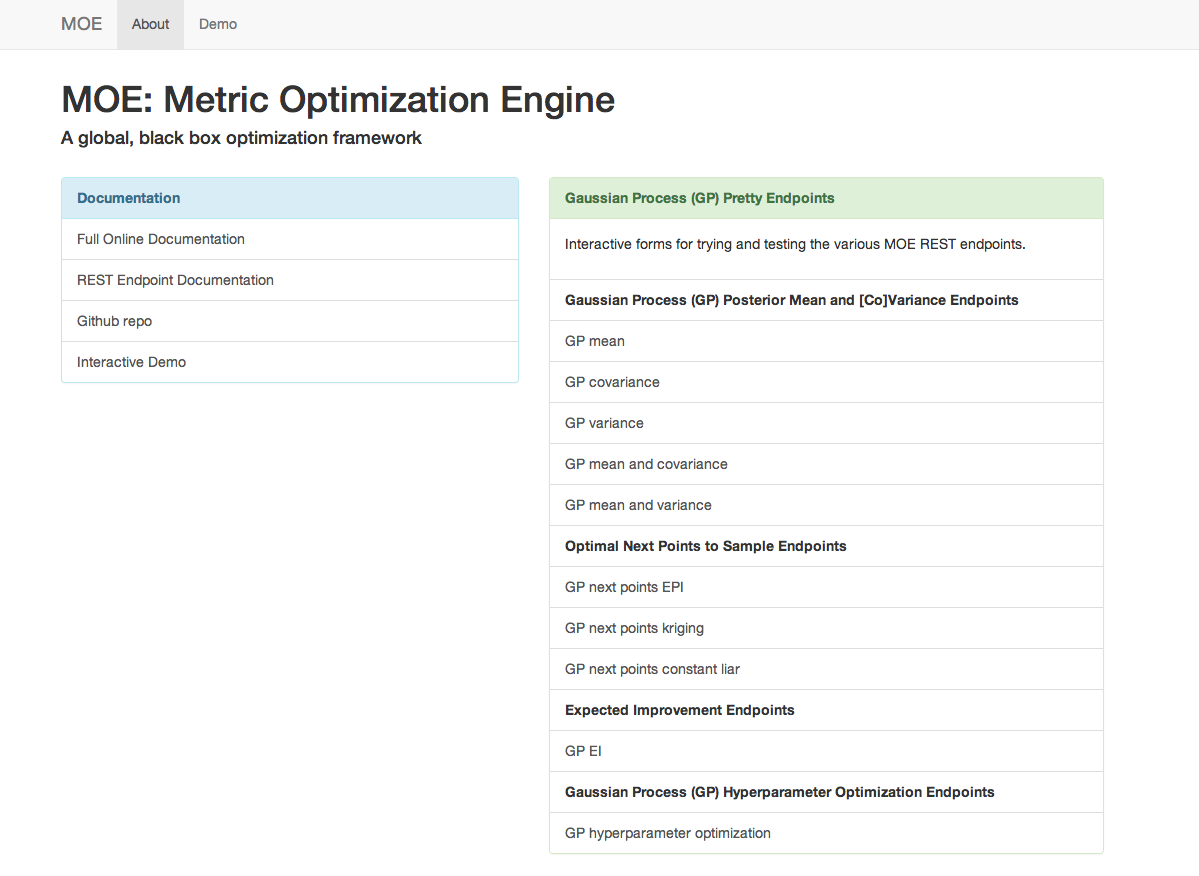The image size is (1199, 876).
Task: Open GP next points constant liar
Action: click(826, 670)
